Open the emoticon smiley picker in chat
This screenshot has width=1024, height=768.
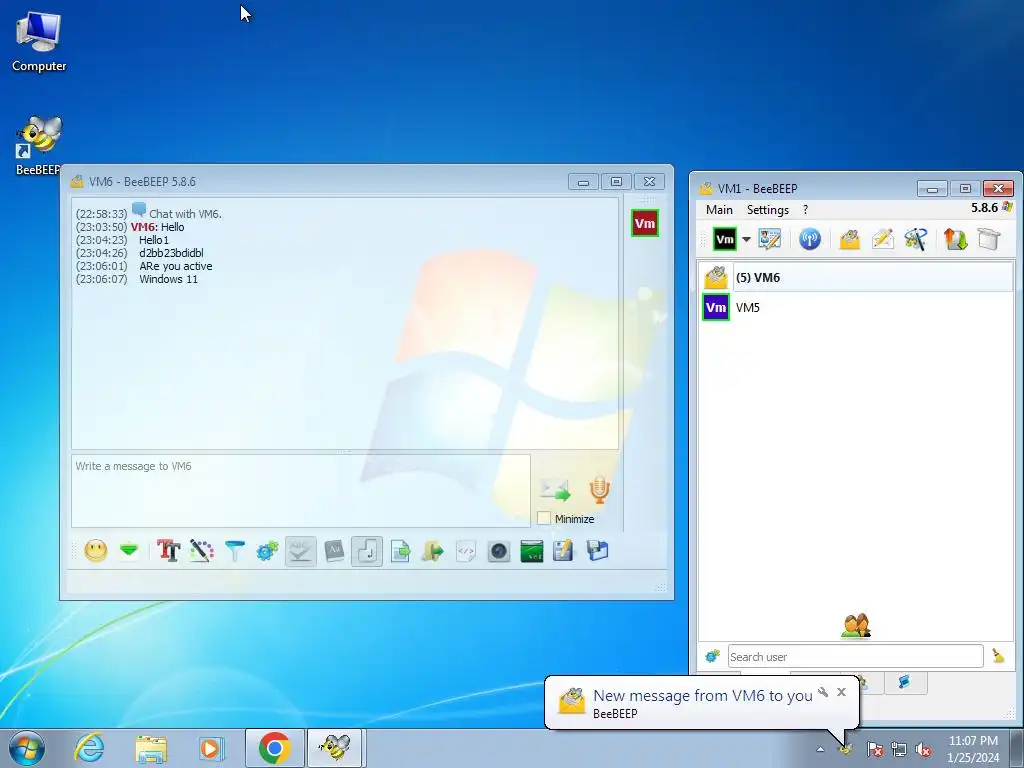[x=96, y=551]
